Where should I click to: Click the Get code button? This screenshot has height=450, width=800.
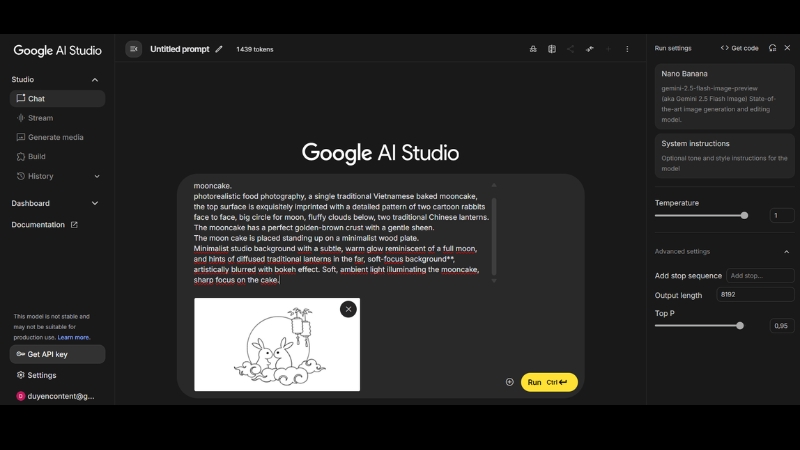tap(739, 48)
